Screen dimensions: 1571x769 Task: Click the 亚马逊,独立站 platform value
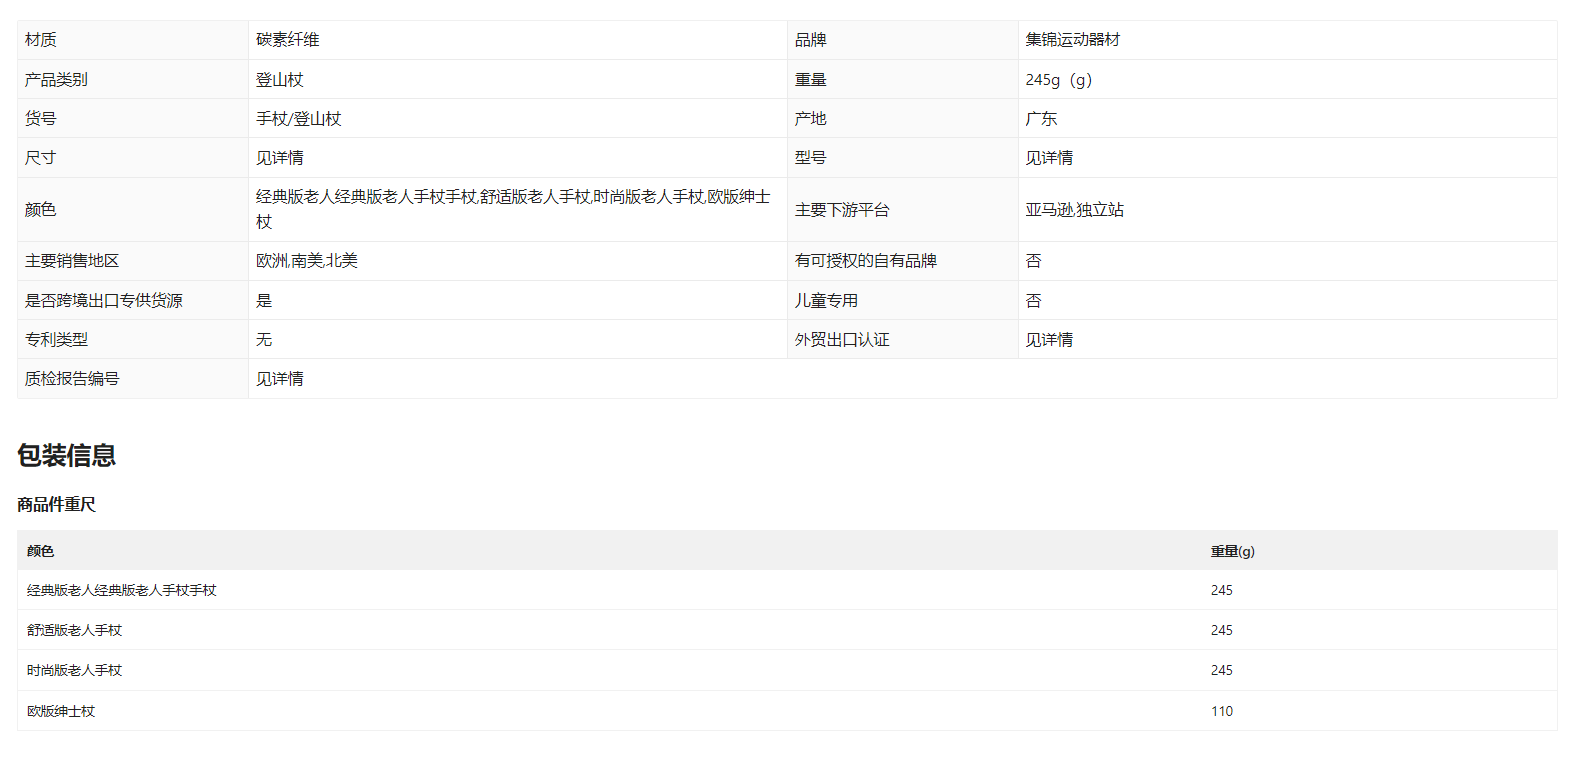point(1074,210)
